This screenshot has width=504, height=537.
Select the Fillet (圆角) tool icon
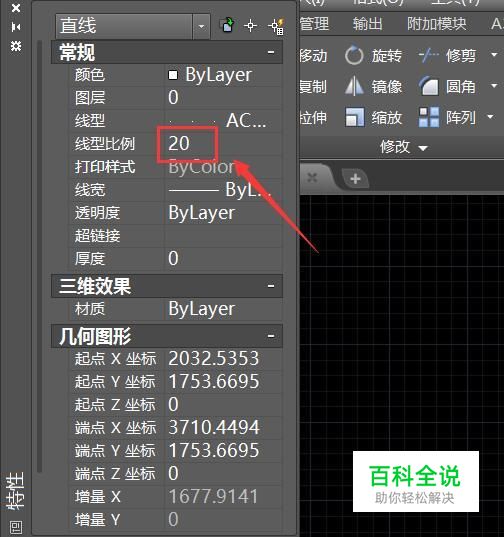[x=429, y=86]
